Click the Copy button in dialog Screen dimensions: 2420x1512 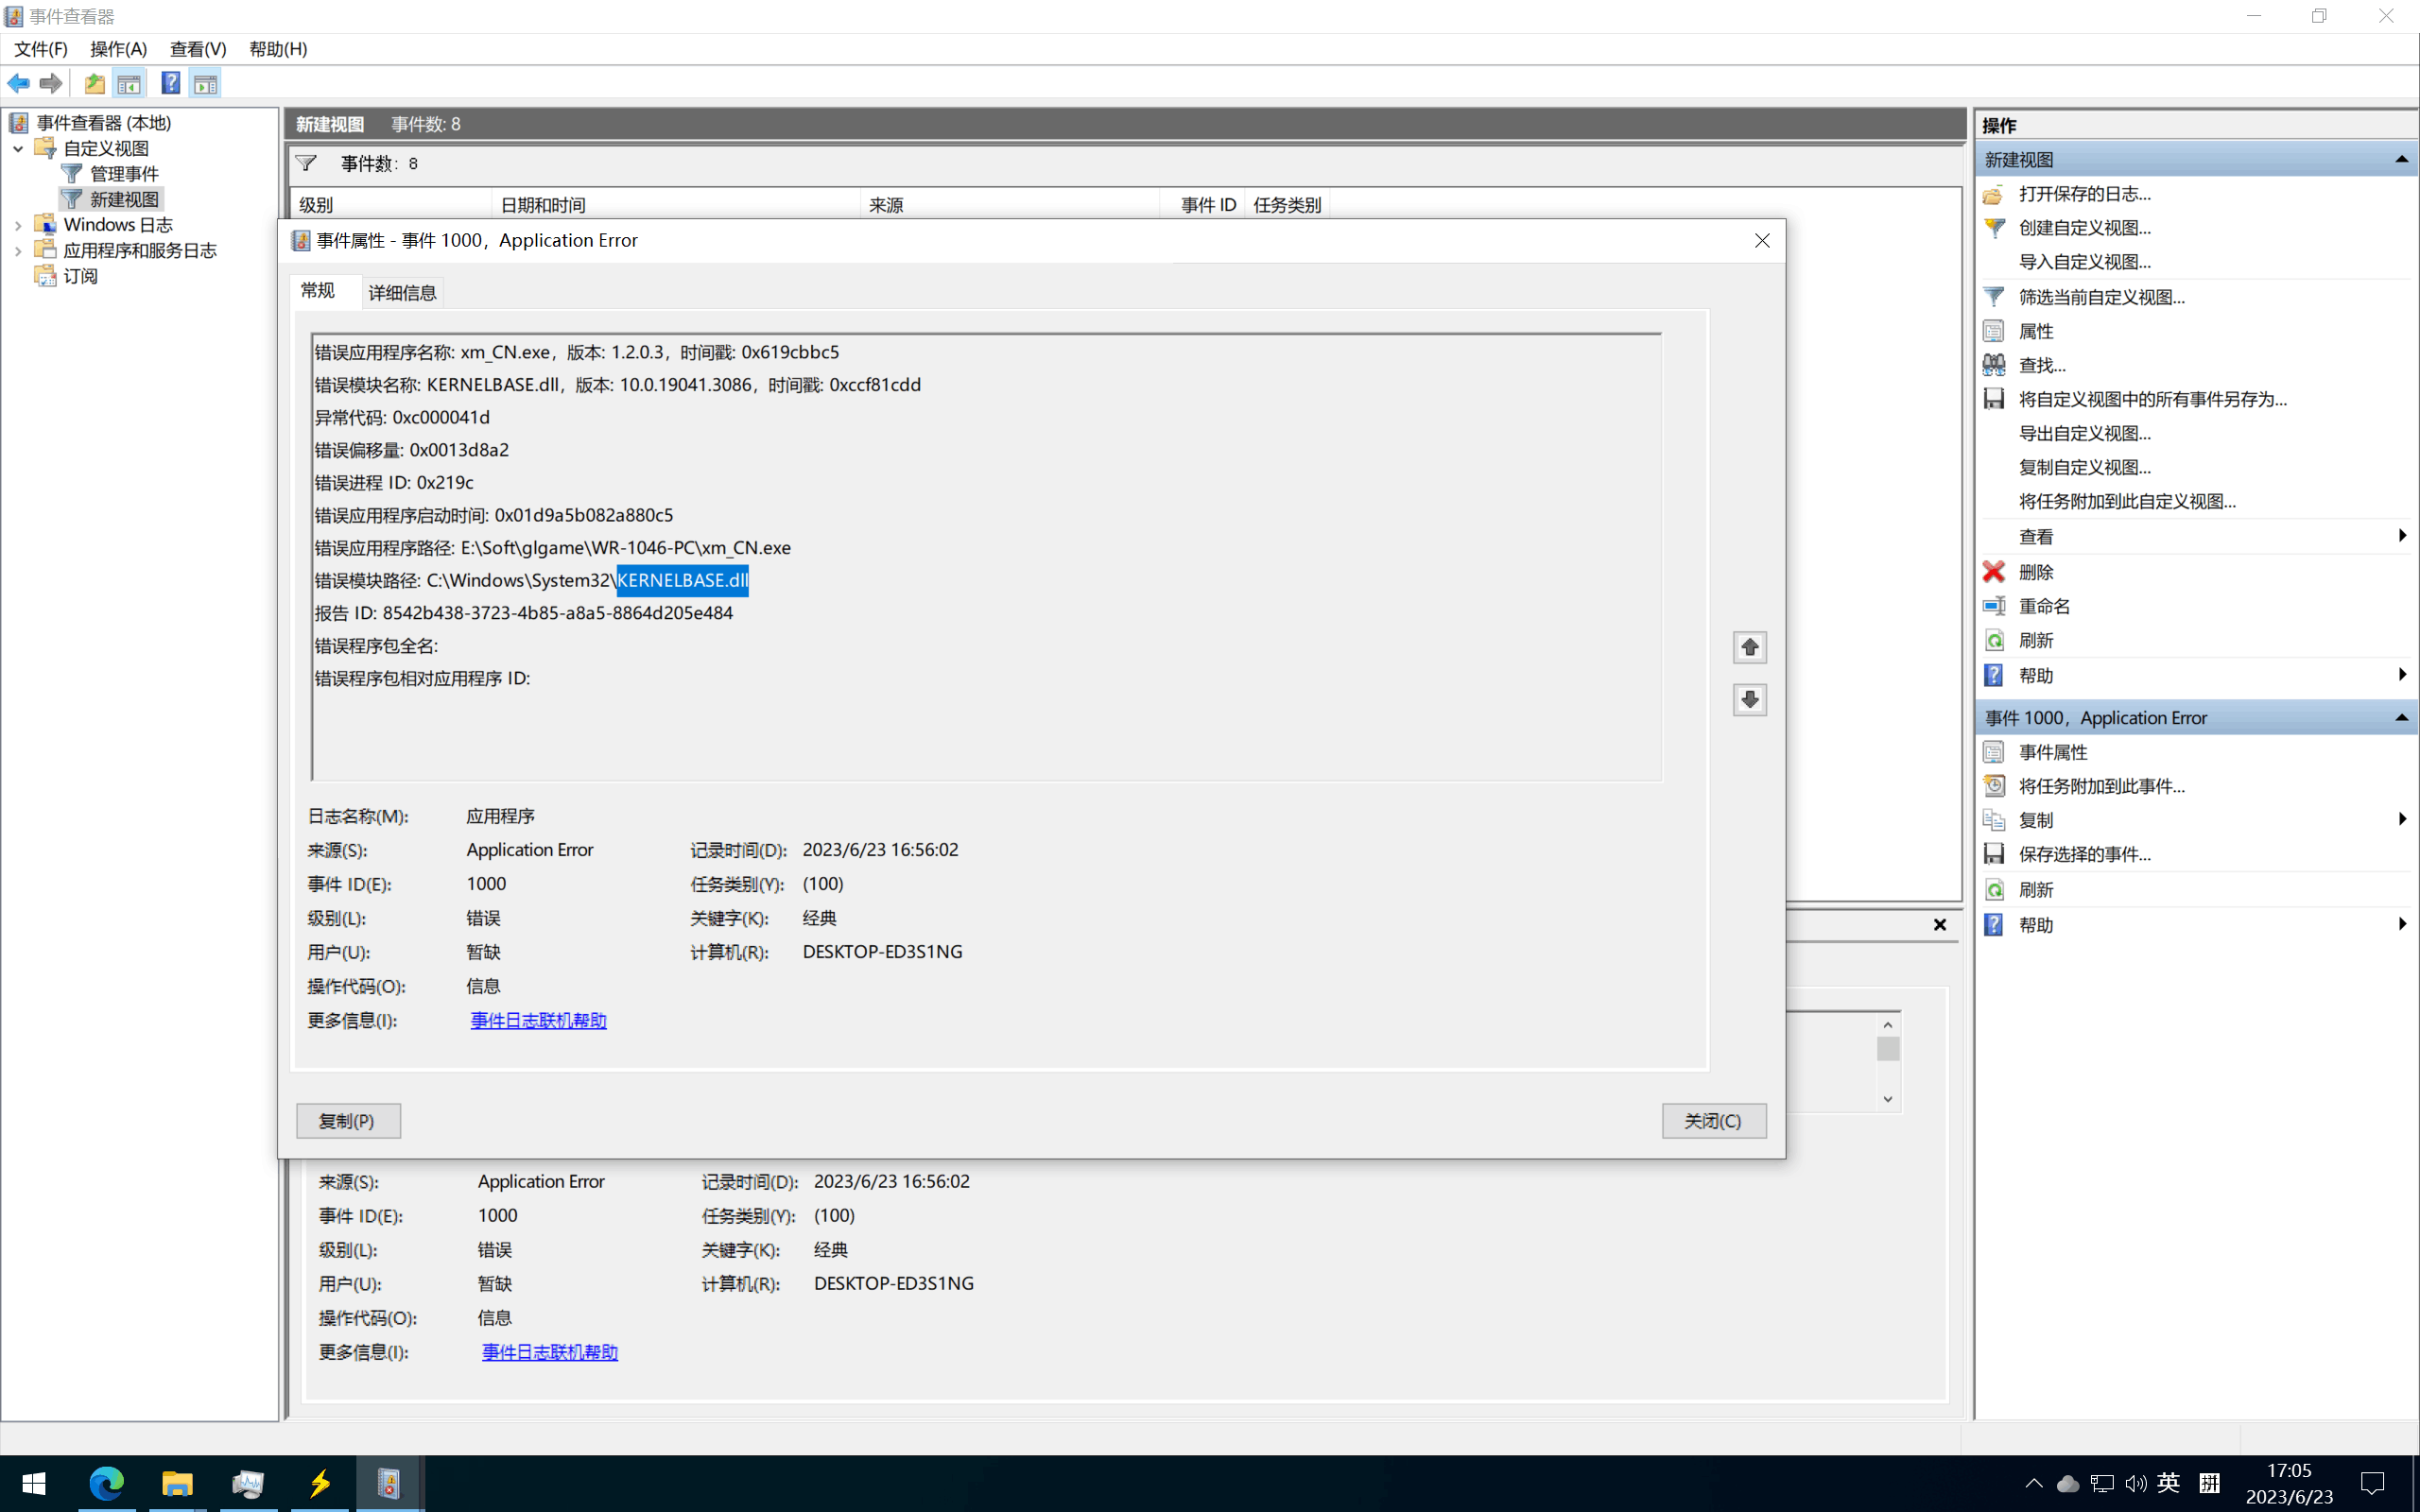347,1121
